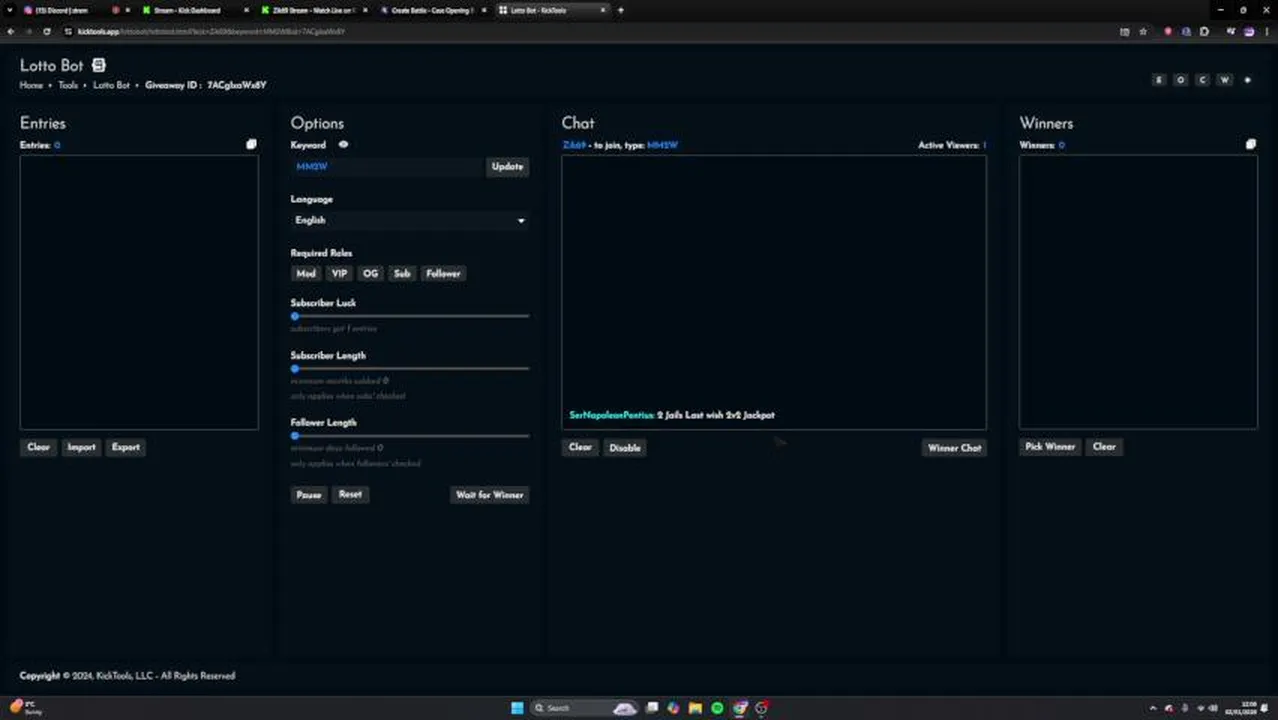Click the Reset button in Options
1278x720 pixels.
[x=350, y=494]
